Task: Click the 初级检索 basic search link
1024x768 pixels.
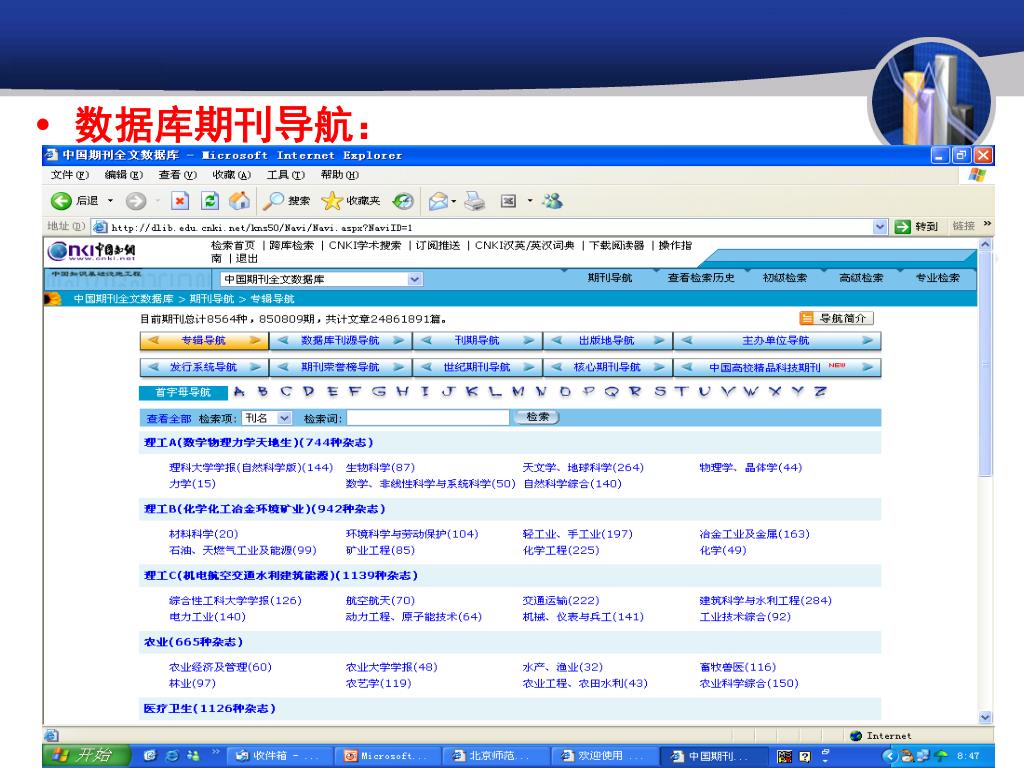Action: coord(785,278)
